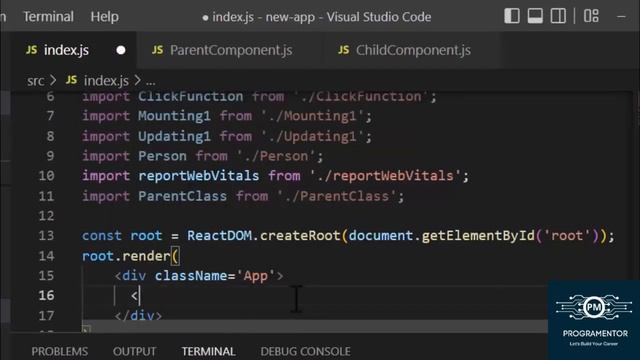Click className='App' attribute on line 15

(x=215, y=276)
